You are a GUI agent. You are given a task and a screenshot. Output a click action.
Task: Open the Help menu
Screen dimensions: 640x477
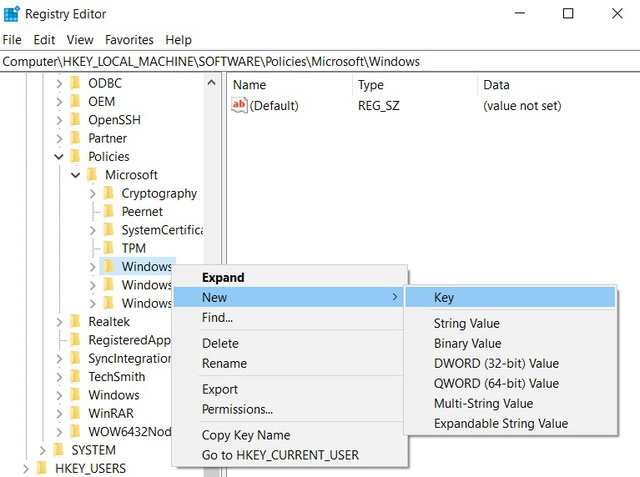178,40
